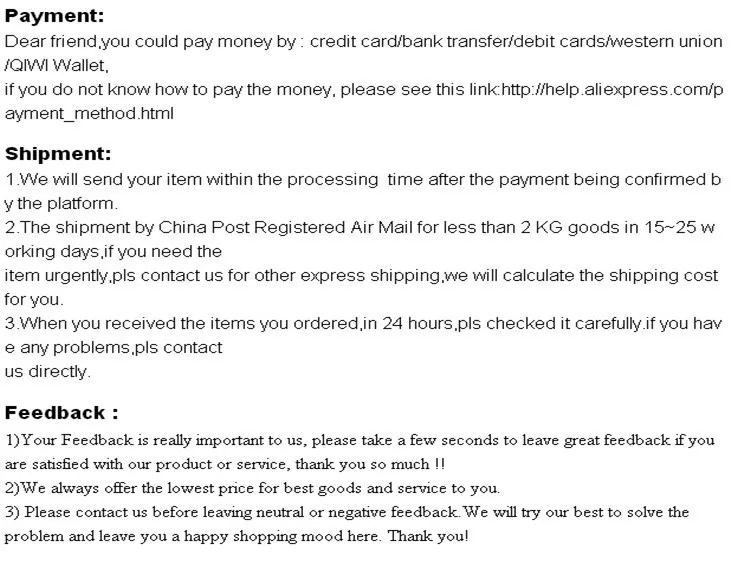The width and height of the screenshot is (750, 564).
Task: Click shipment item 1 'We will send' line
Action: pyautogui.click(x=363, y=179)
